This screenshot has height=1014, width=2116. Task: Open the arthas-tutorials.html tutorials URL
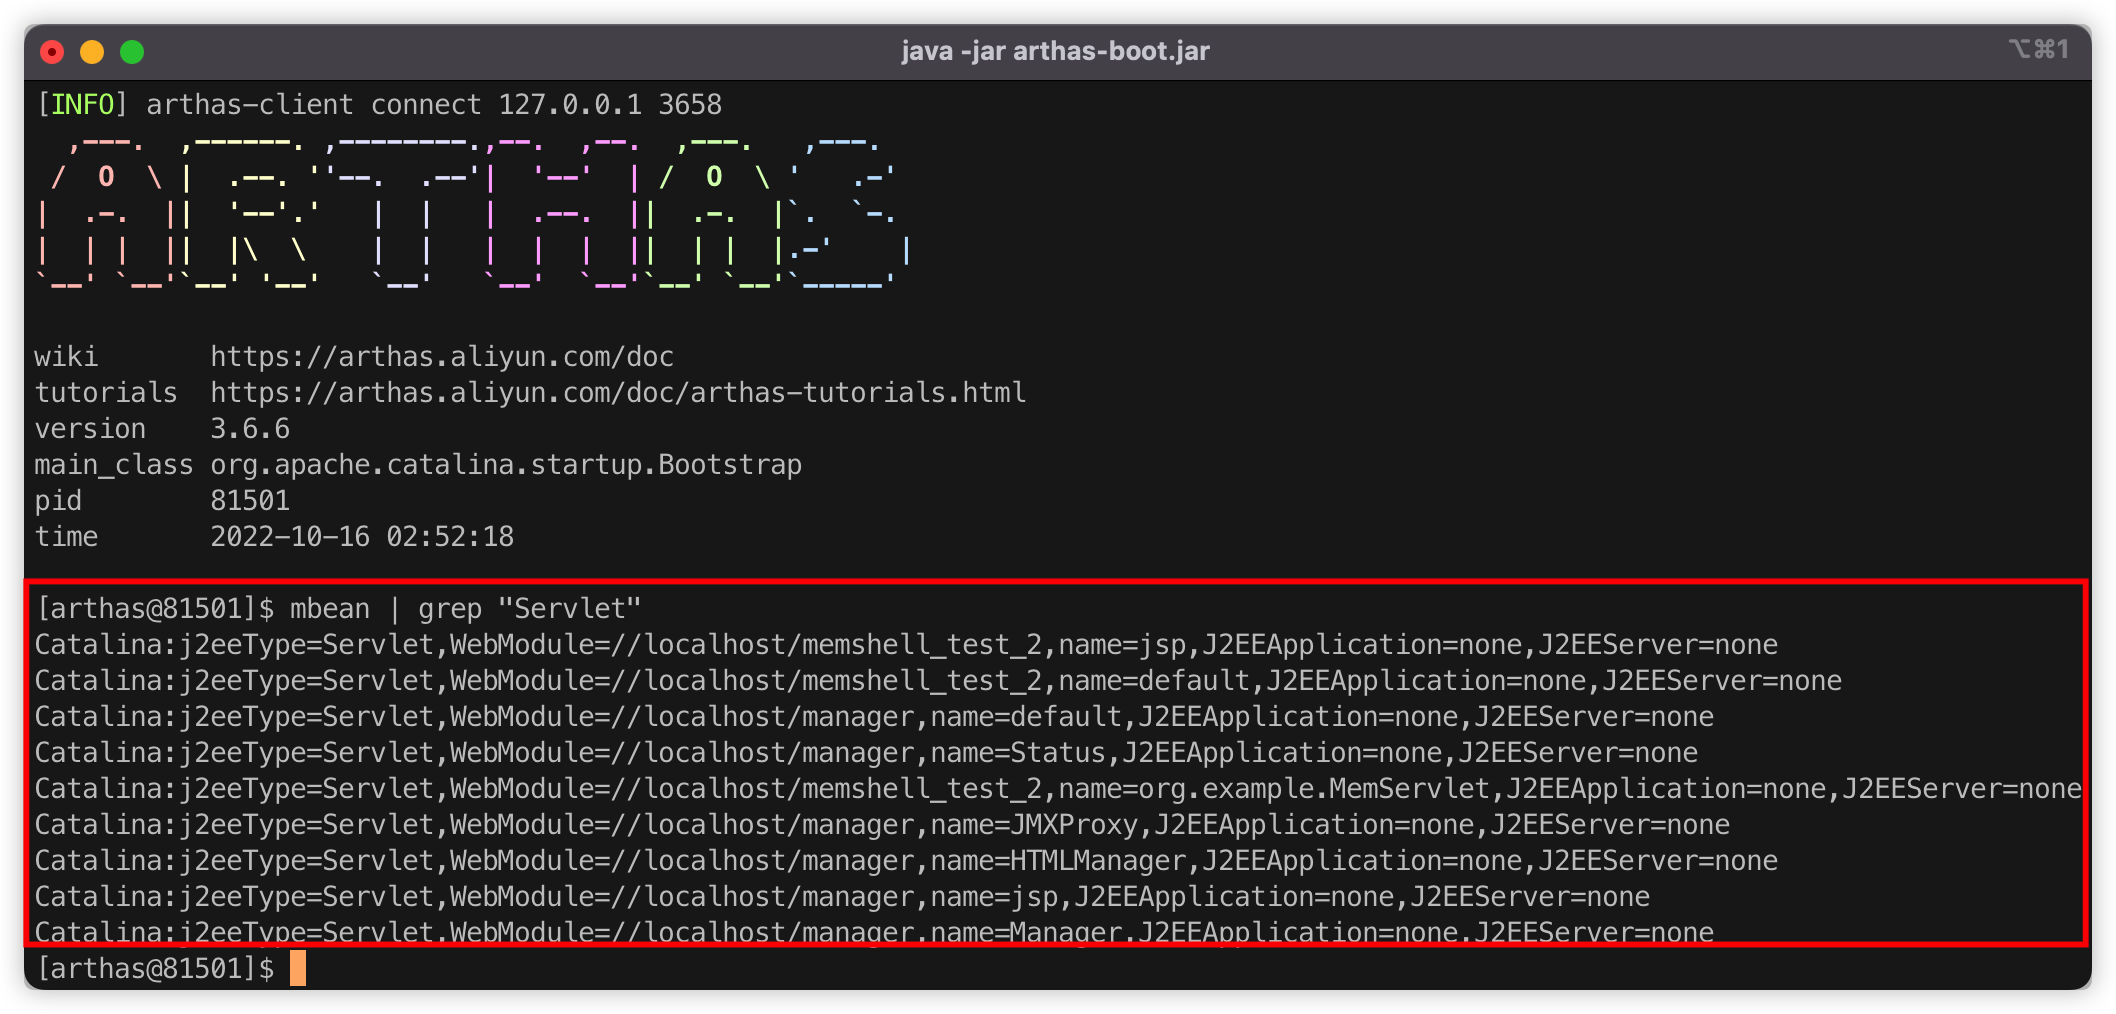pyautogui.click(x=618, y=393)
